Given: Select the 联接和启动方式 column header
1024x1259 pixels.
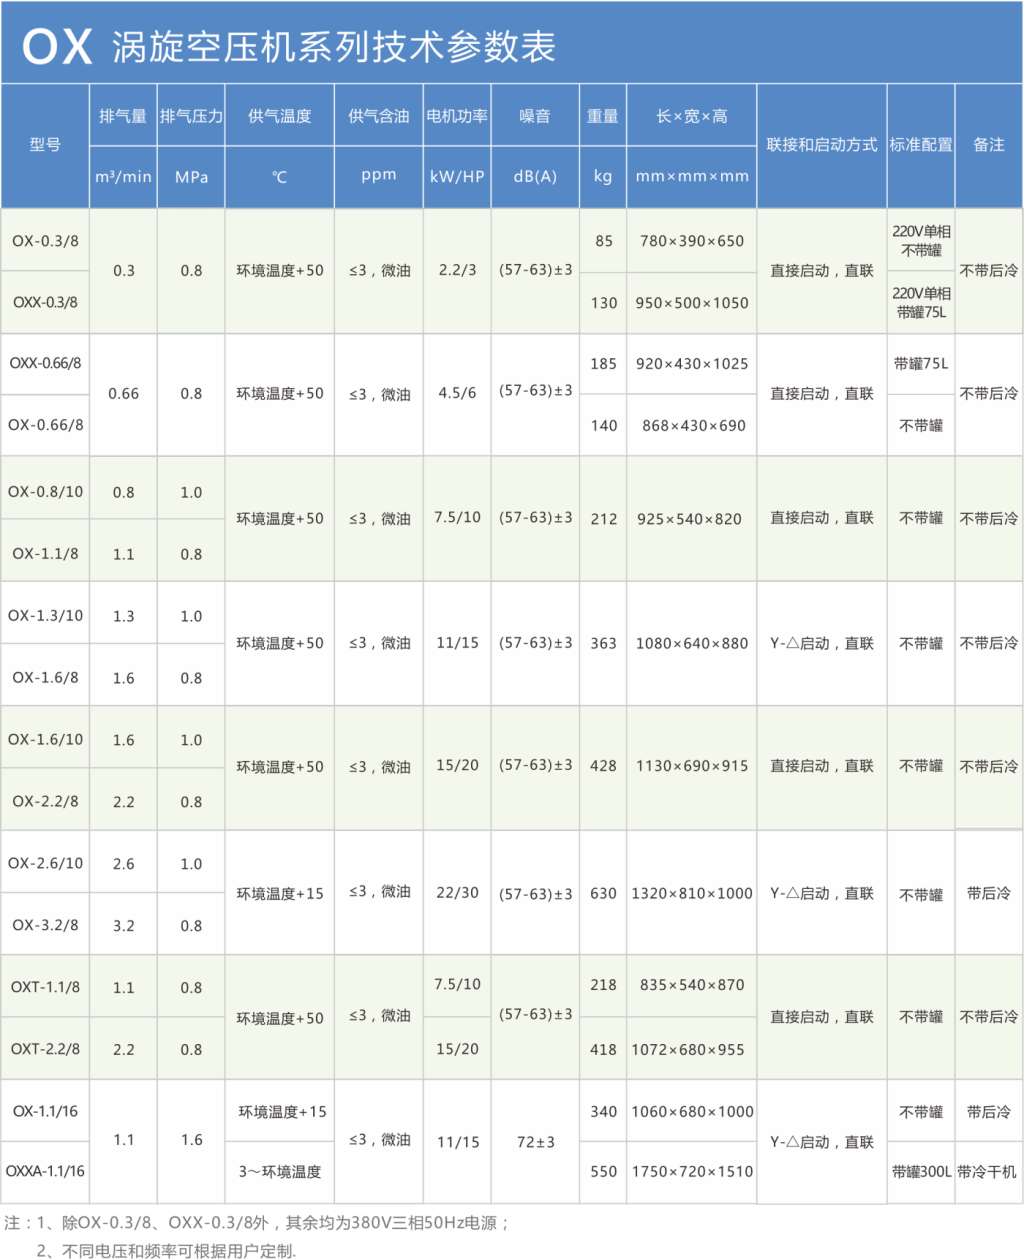Looking at the screenshot, I should click(821, 145).
